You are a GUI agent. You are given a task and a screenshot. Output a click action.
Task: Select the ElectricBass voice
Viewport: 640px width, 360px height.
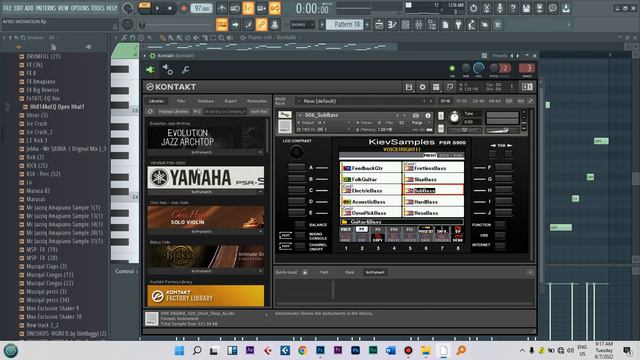[x=371, y=190]
